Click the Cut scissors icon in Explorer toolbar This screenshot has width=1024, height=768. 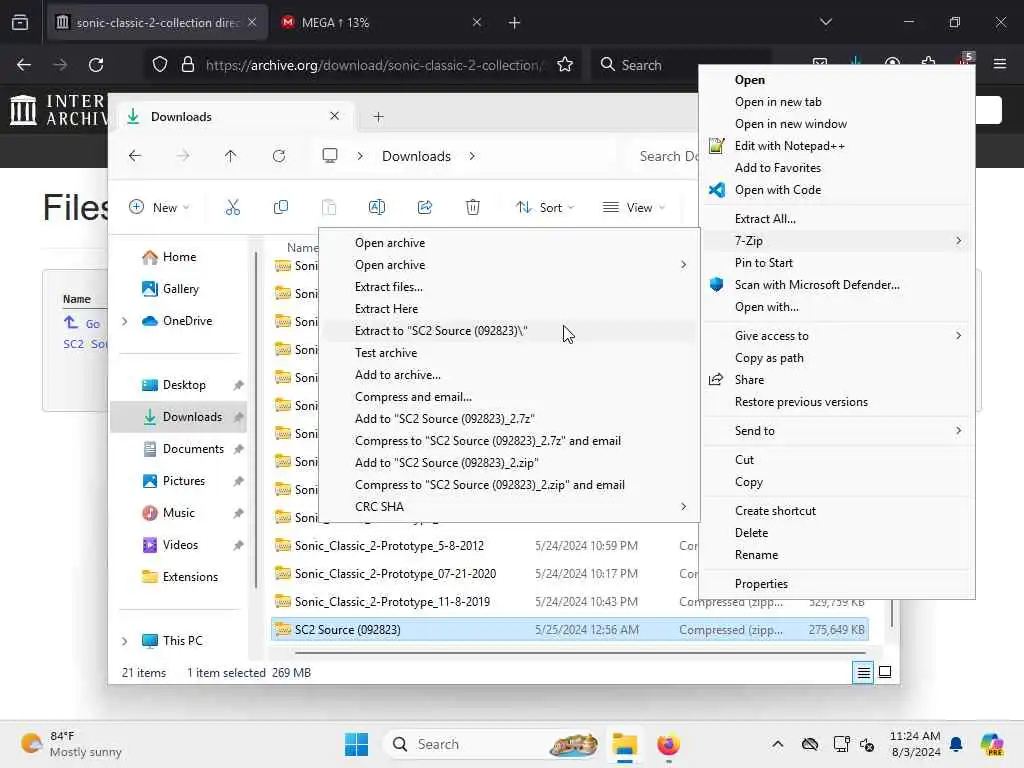pyautogui.click(x=232, y=208)
